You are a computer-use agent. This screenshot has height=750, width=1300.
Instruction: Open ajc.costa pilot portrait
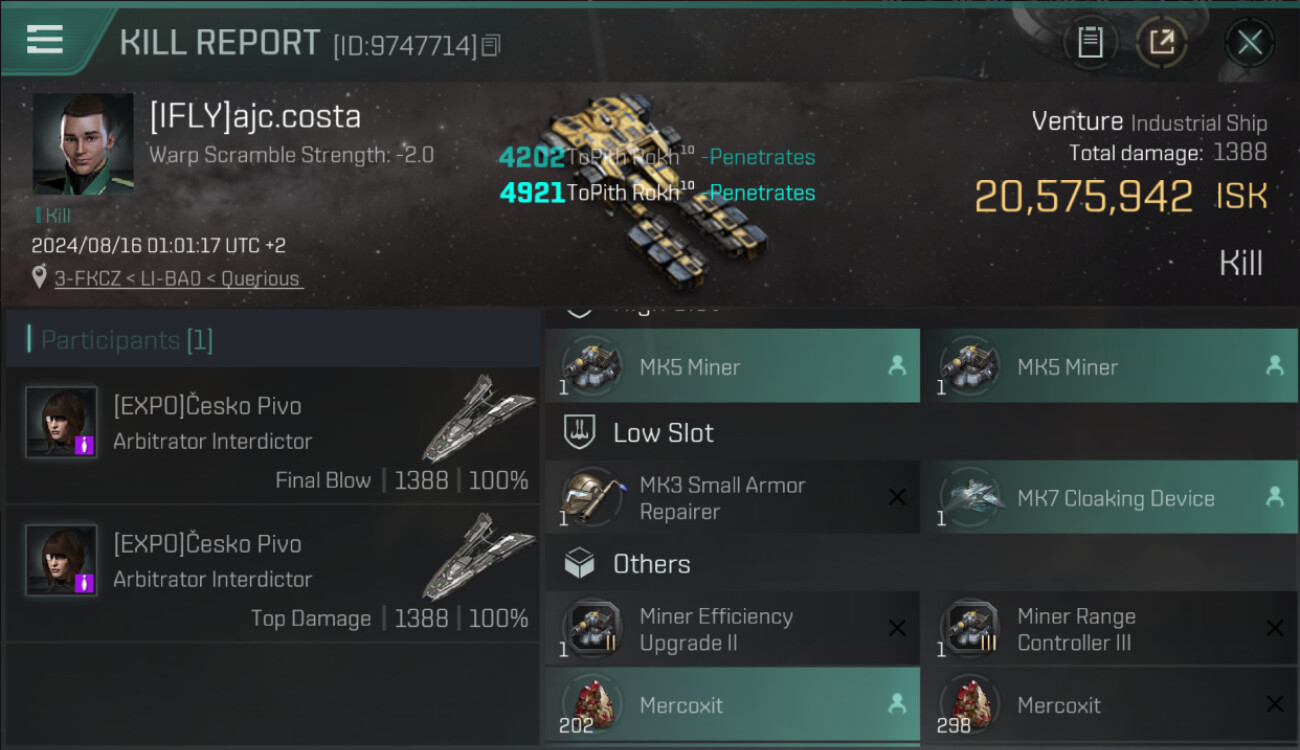point(83,145)
